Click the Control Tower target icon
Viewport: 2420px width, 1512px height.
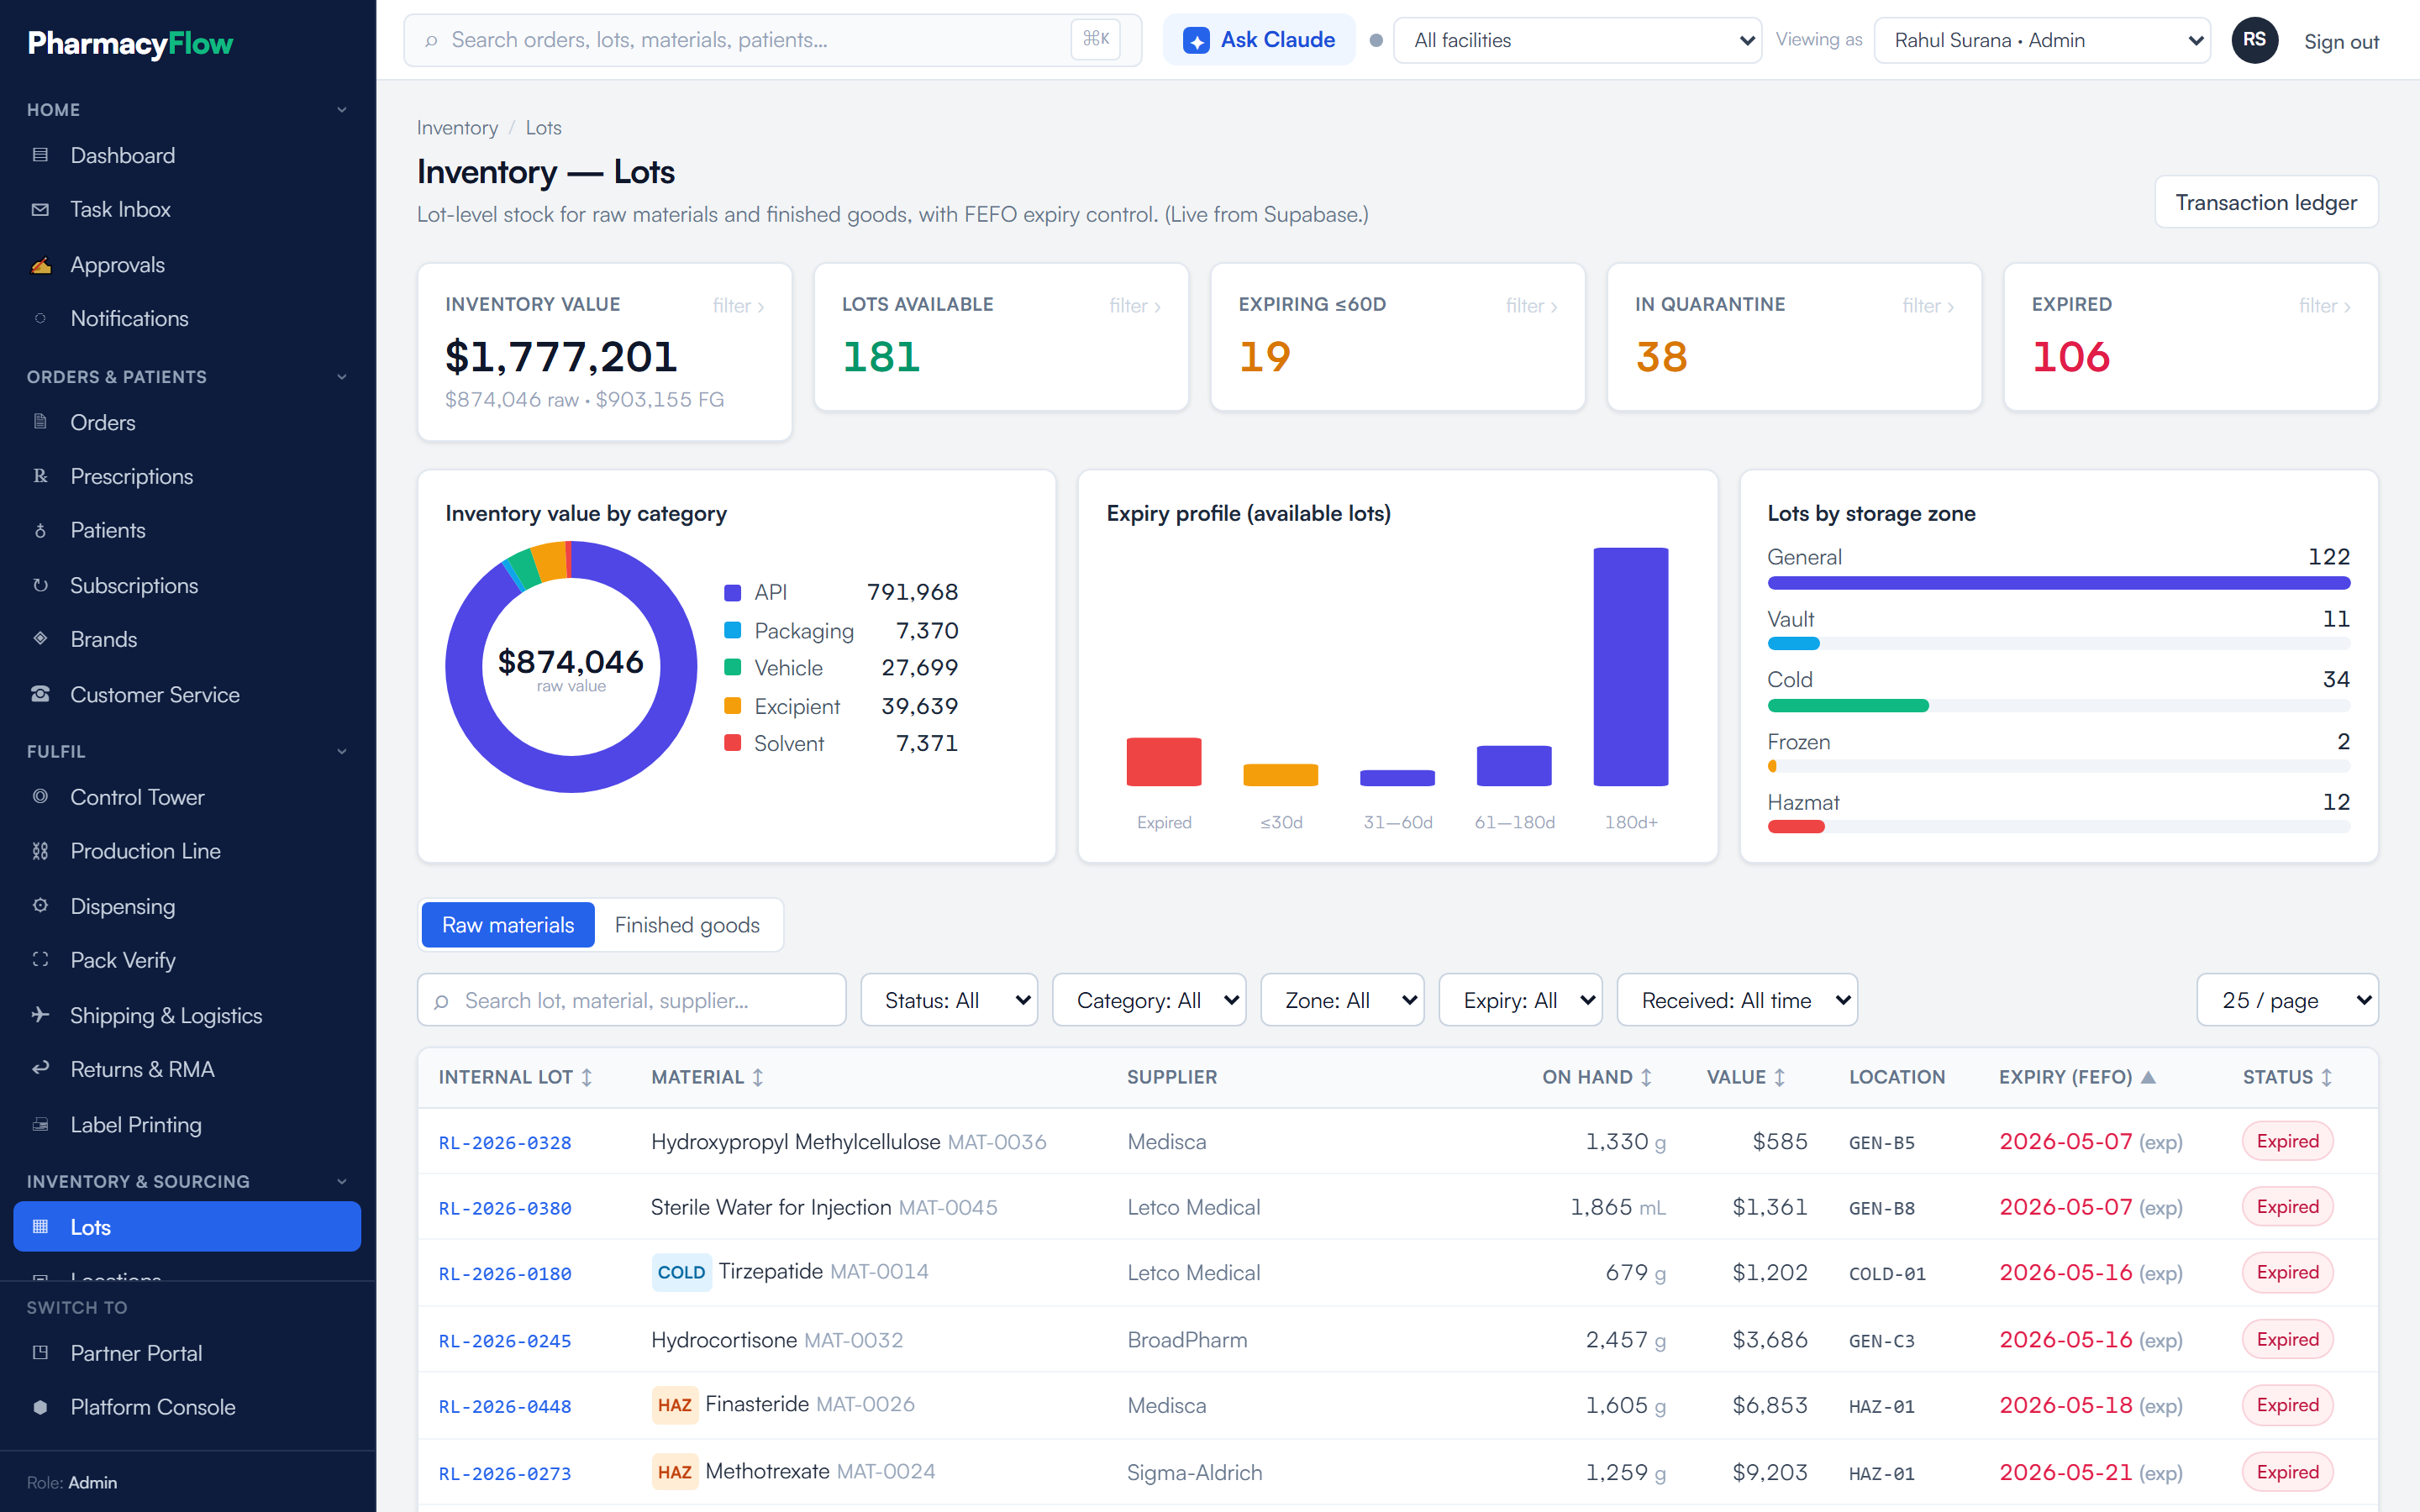pyautogui.click(x=40, y=797)
